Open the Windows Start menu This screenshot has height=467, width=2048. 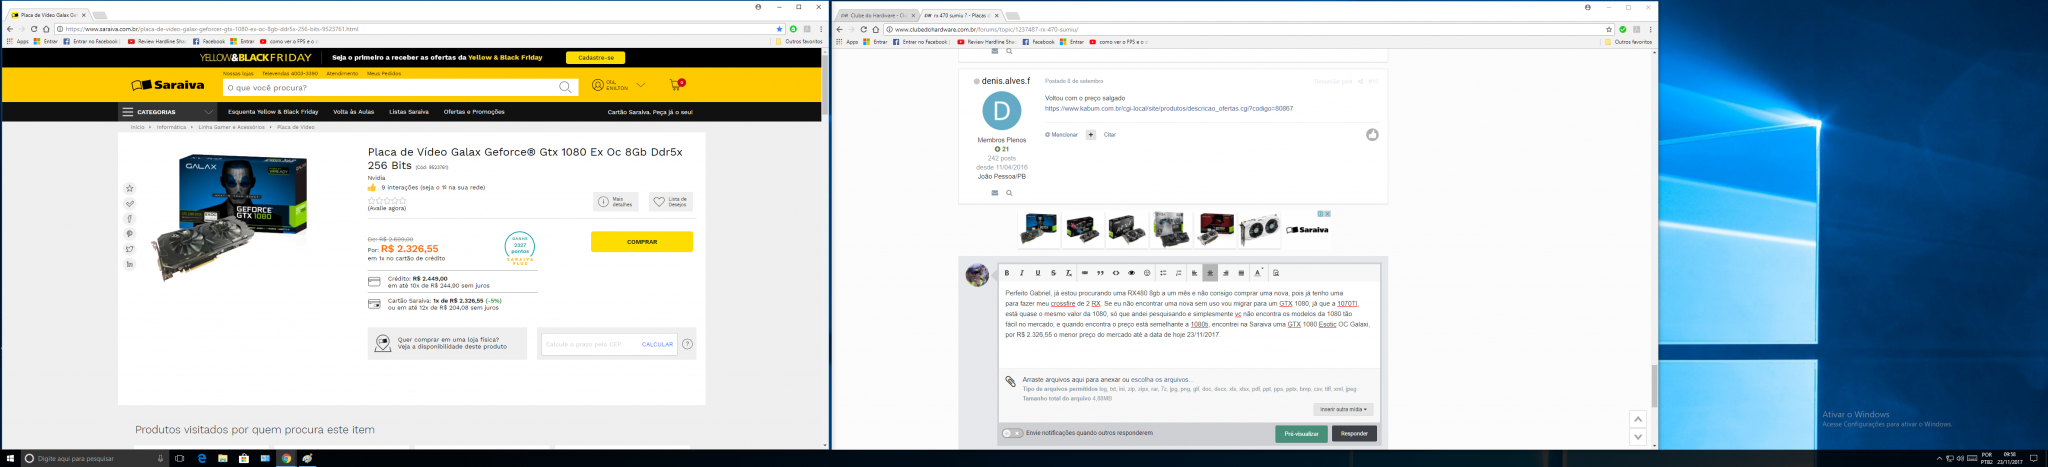click(11, 458)
